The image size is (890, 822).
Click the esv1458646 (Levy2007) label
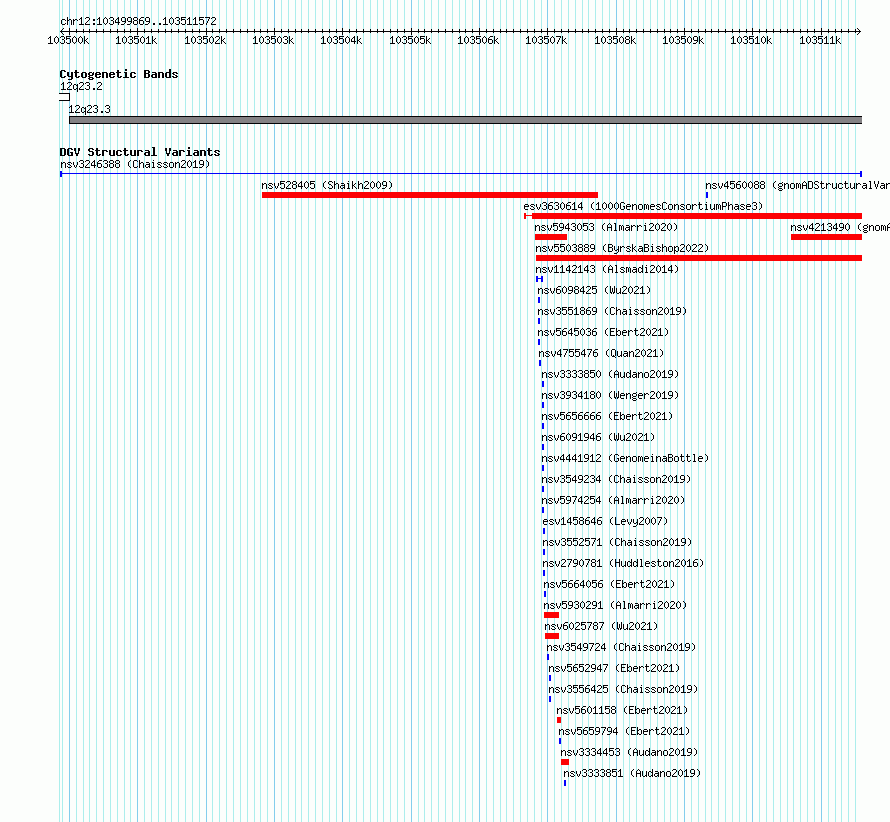tap(605, 521)
